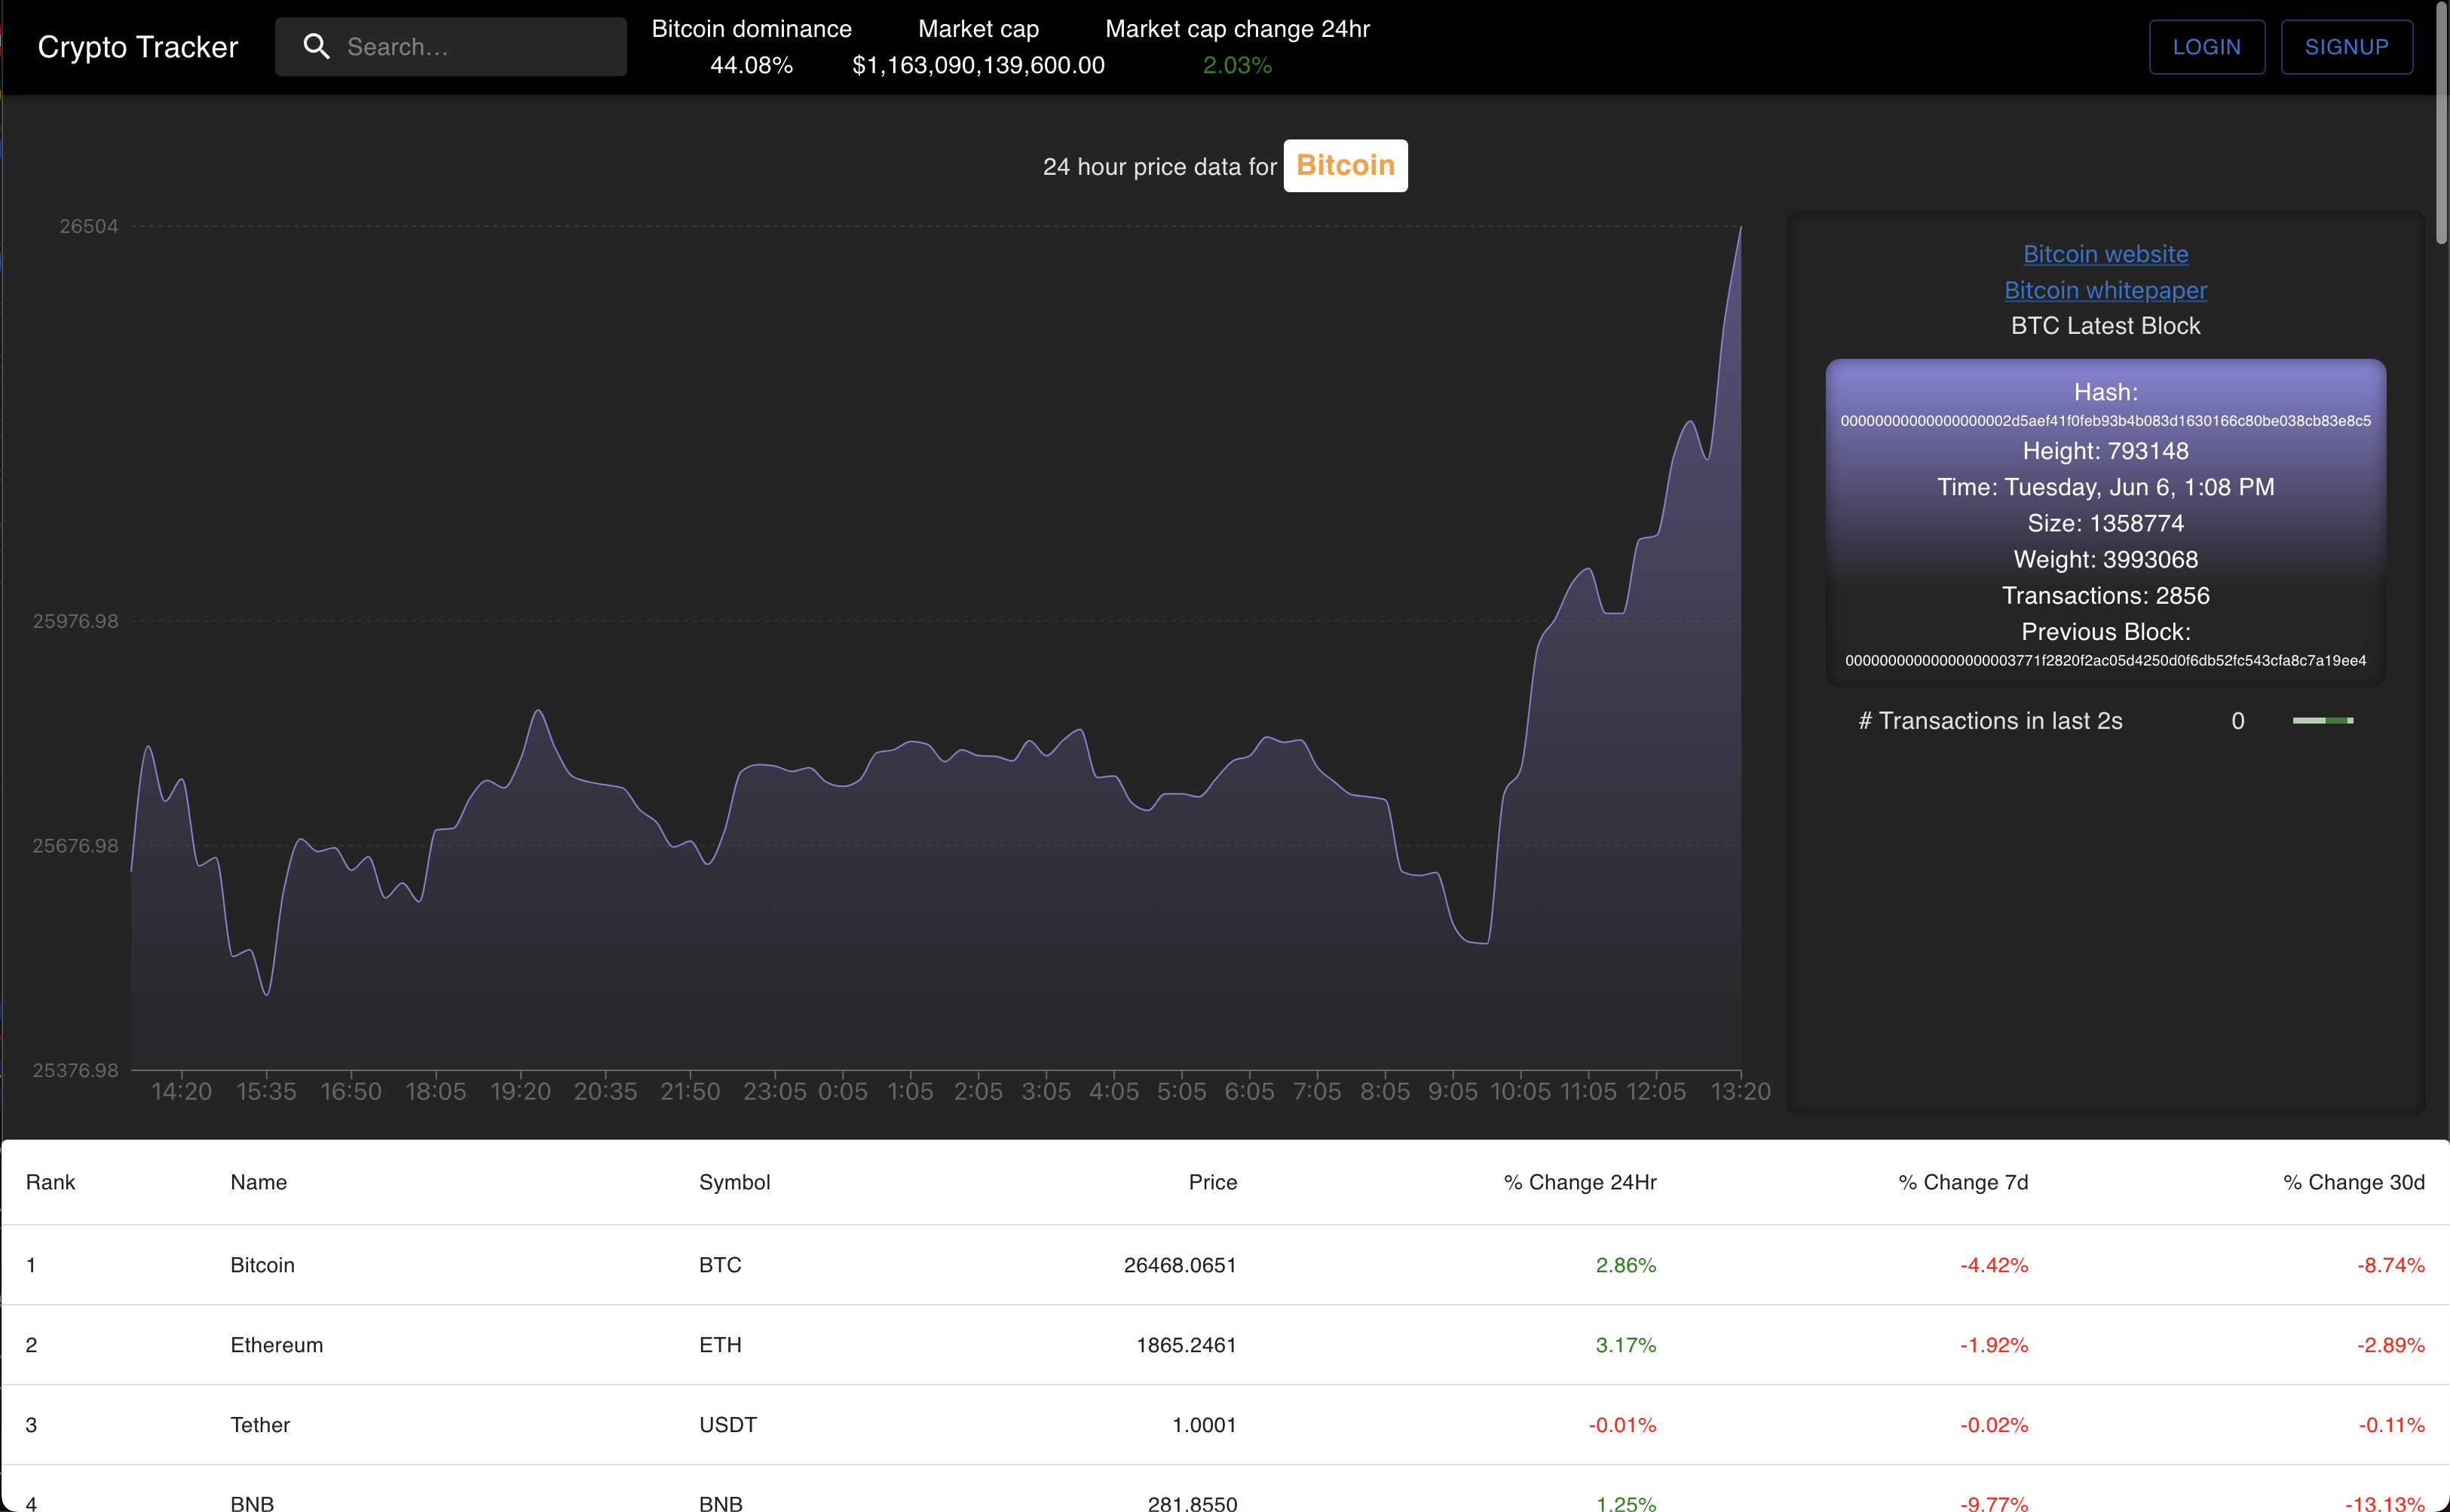
Task: Click the Crypto Tracker title
Action: tap(138, 47)
